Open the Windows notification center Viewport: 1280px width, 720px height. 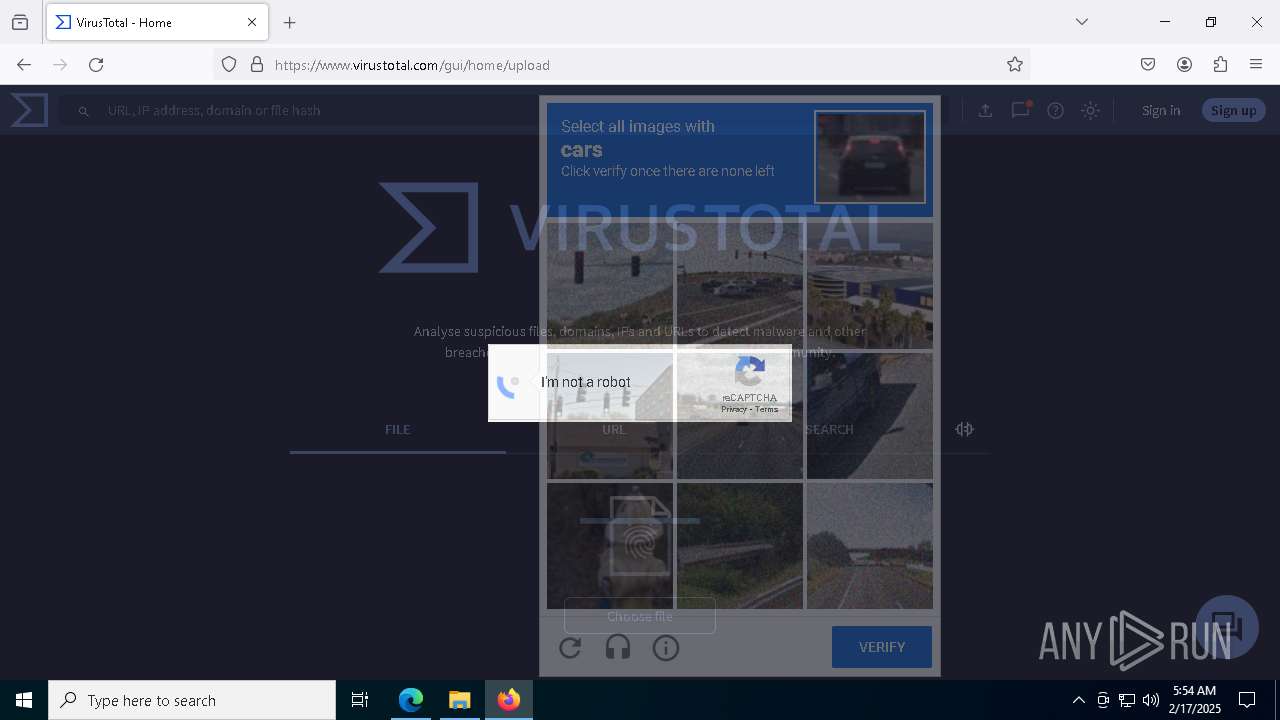click(1247, 700)
